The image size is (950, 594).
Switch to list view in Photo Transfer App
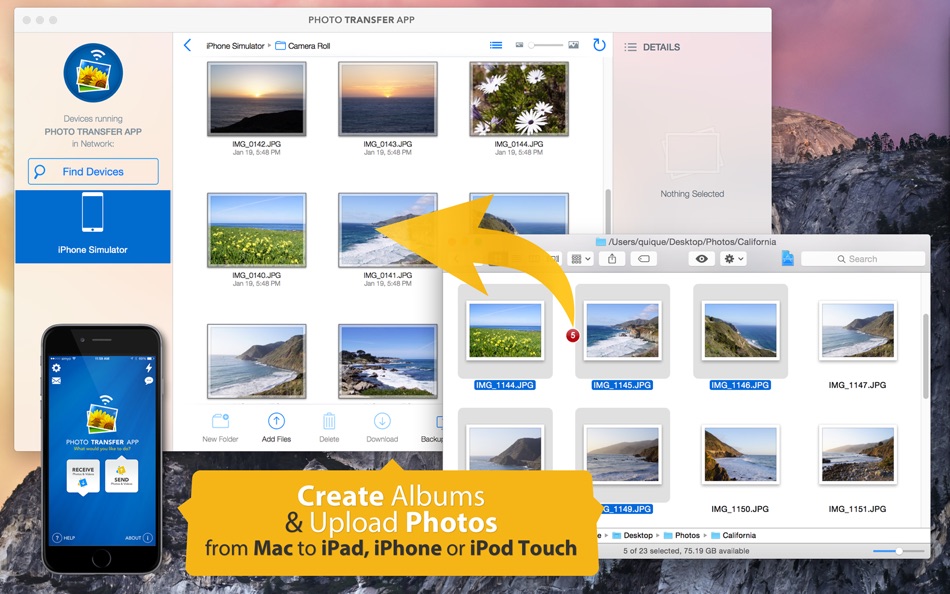click(x=496, y=44)
